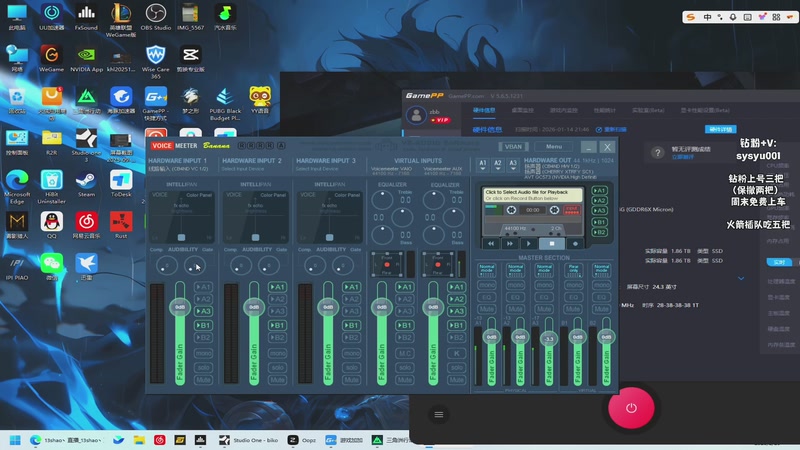The width and height of the screenshot is (800, 450).
Task: Launch Rust game shortcut
Action: pyautogui.click(x=121, y=226)
